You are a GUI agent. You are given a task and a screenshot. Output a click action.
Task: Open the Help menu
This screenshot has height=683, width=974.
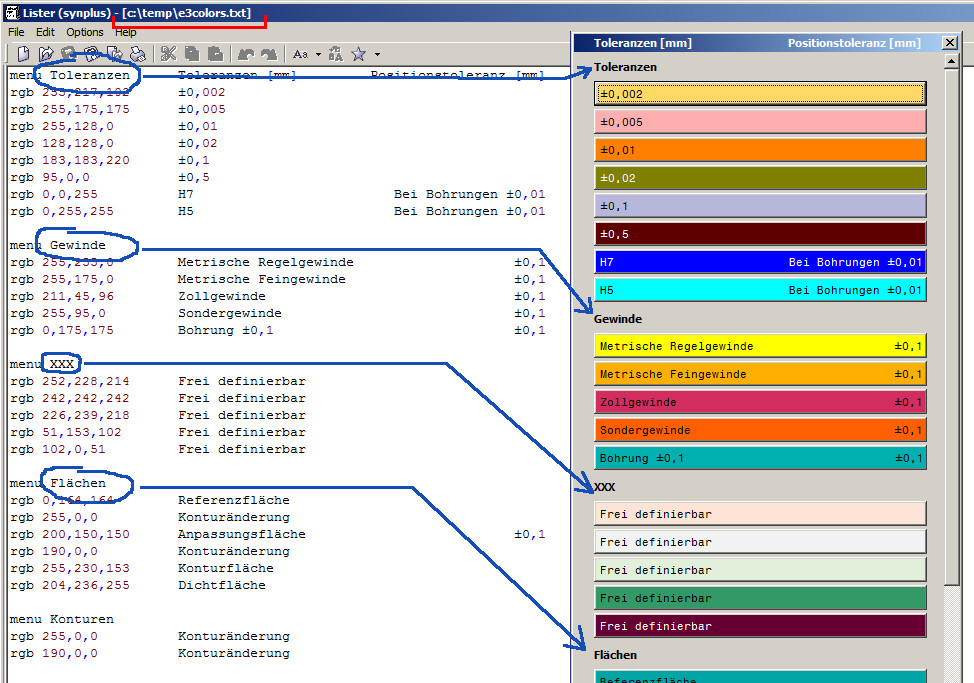pyautogui.click(x=125, y=32)
